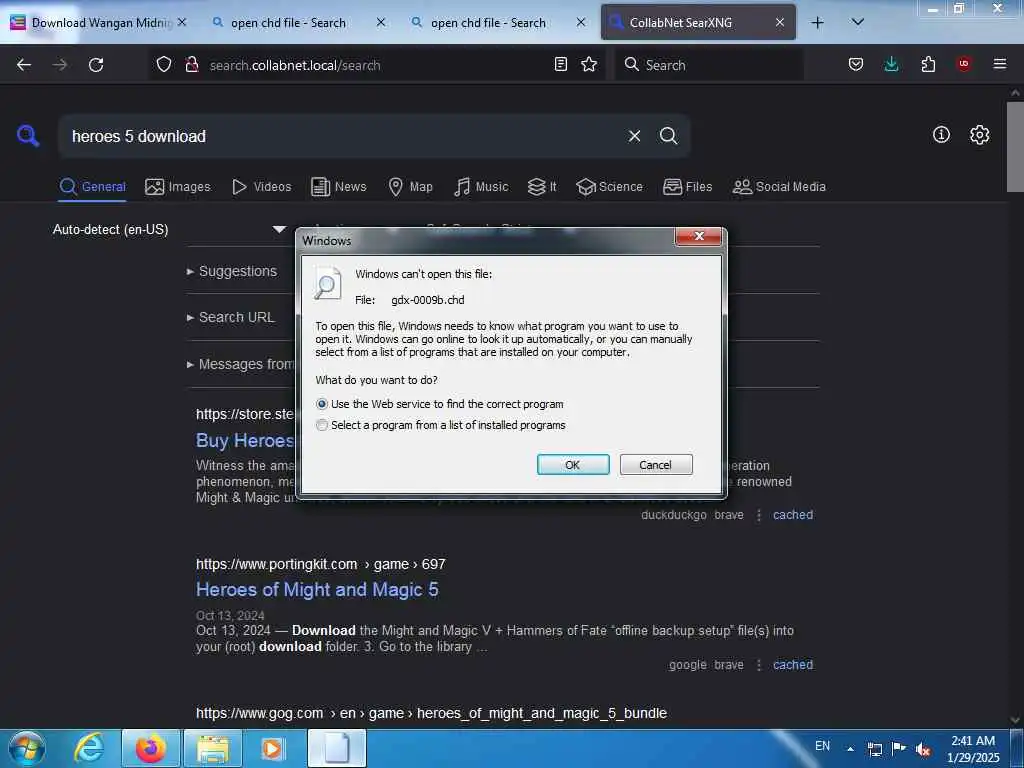This screenshot has height=768, width=1024.
Task: Click the address bar URL
Action: tap(295, 65)
